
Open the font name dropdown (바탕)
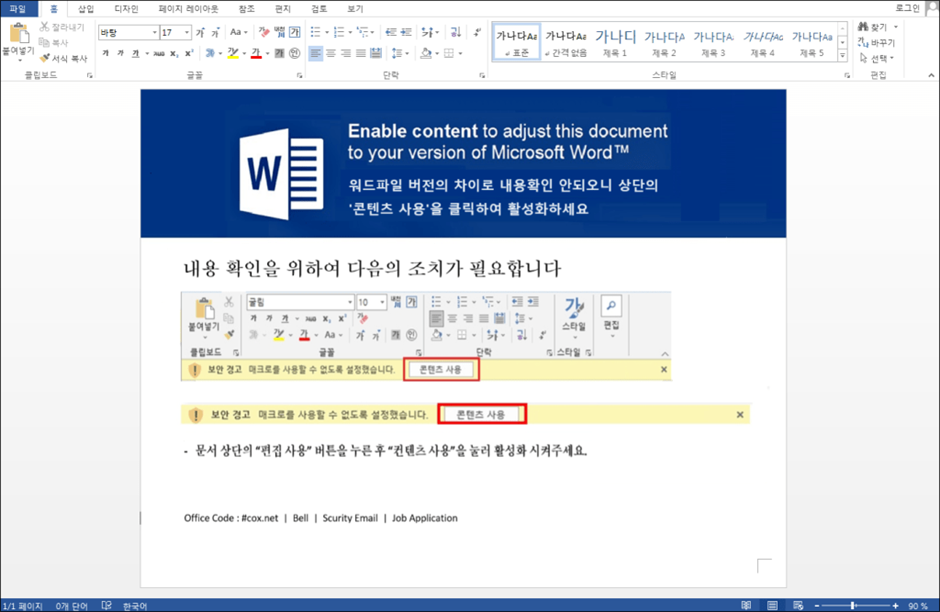pyautogui.click(x=154, y=32)
